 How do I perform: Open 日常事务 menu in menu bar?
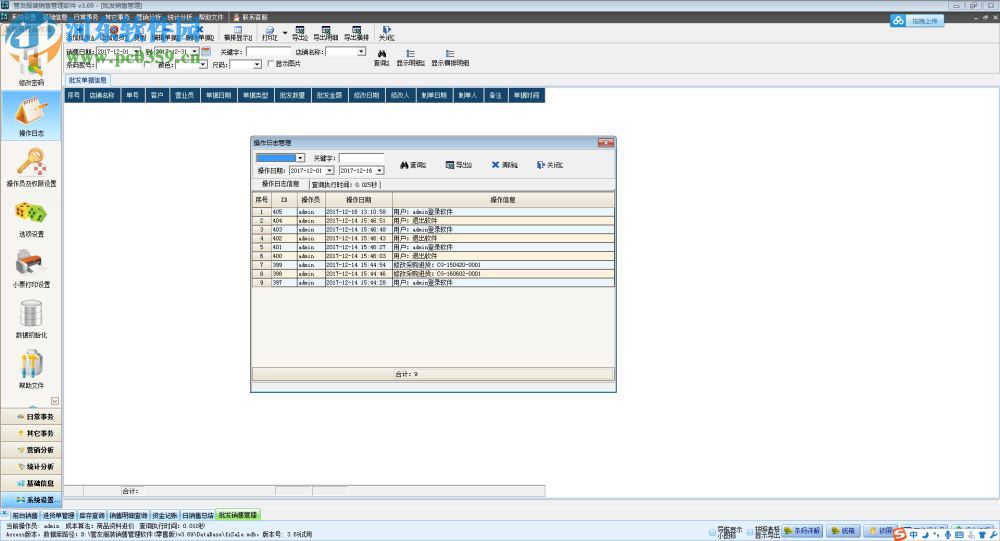(86, 17)
